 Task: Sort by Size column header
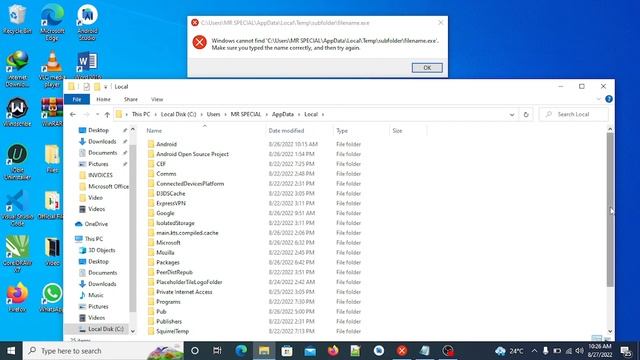coord(408,131)
